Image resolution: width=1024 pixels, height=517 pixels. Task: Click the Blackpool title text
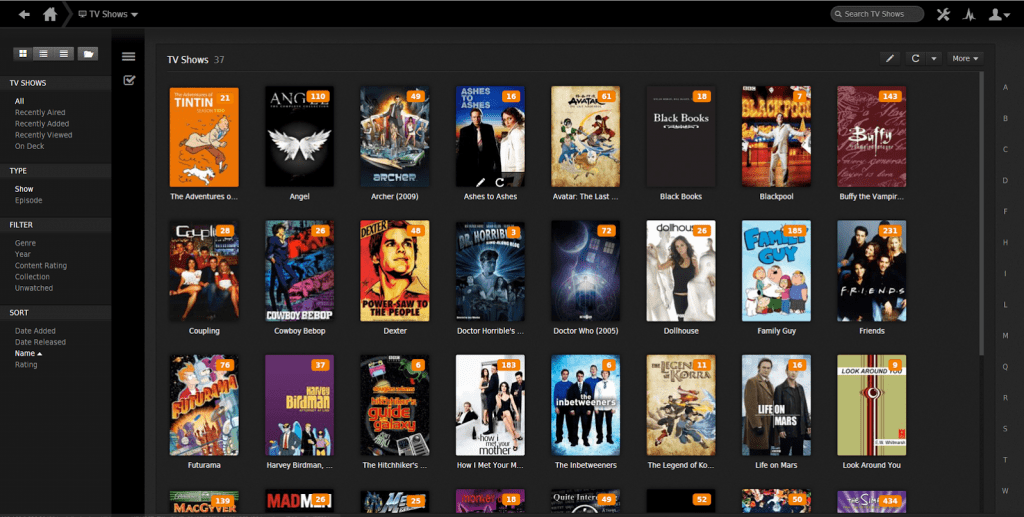(776, 196)
